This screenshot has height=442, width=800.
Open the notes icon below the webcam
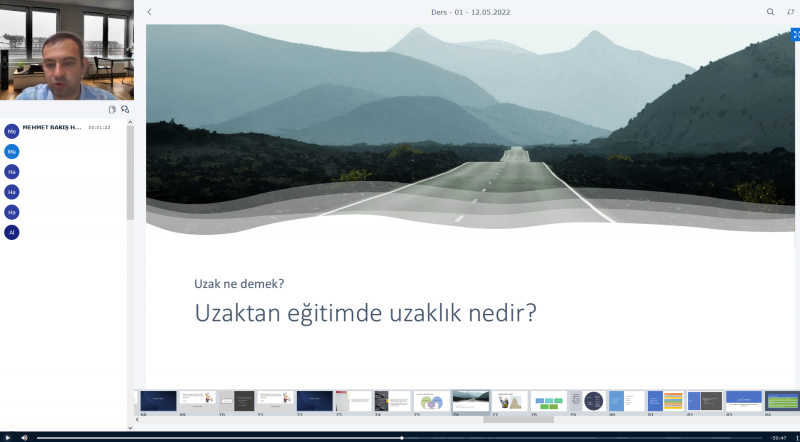tap(112, 110)
